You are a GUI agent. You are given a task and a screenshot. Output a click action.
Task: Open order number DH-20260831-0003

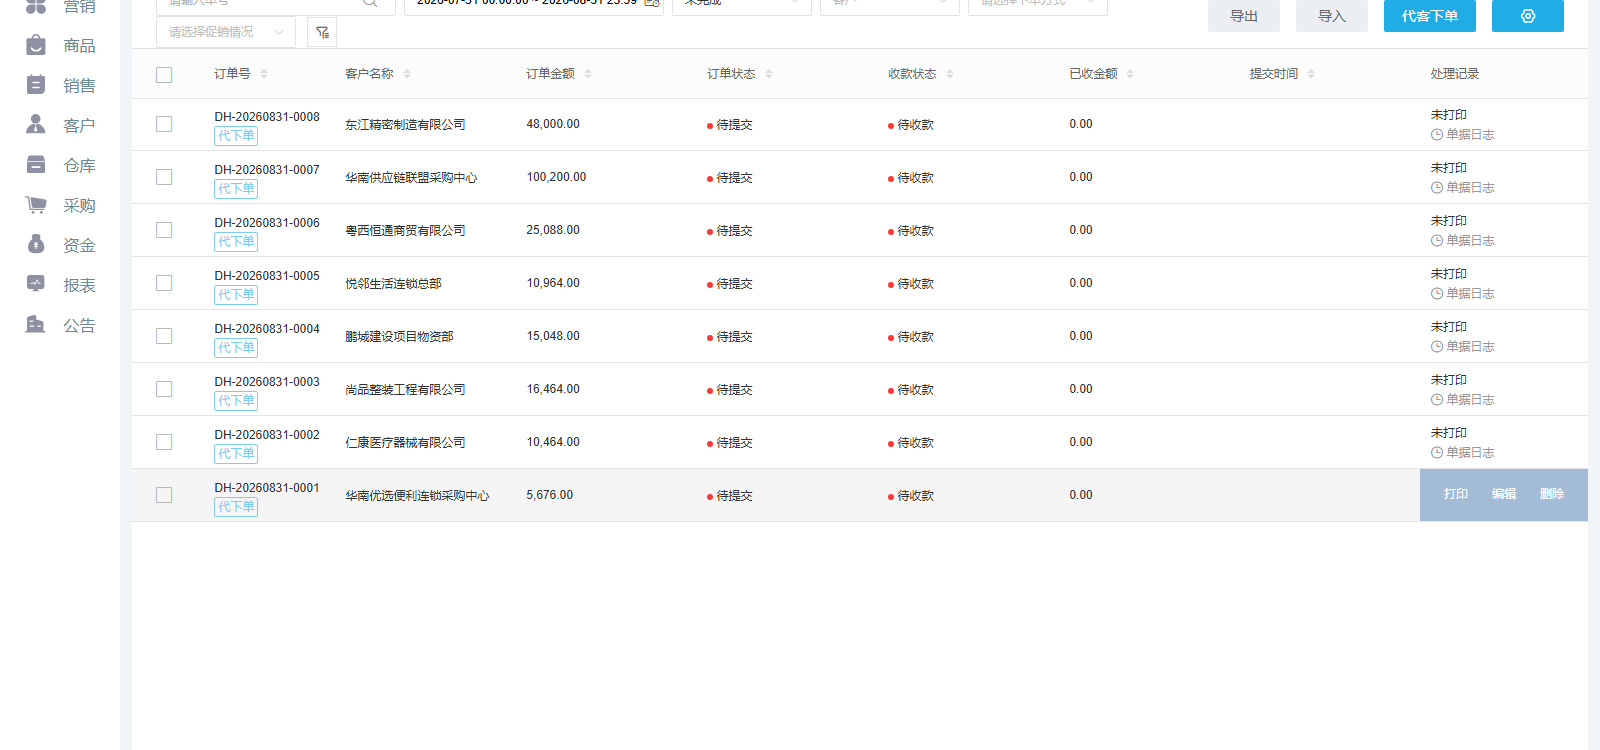[x=267, y=382]
